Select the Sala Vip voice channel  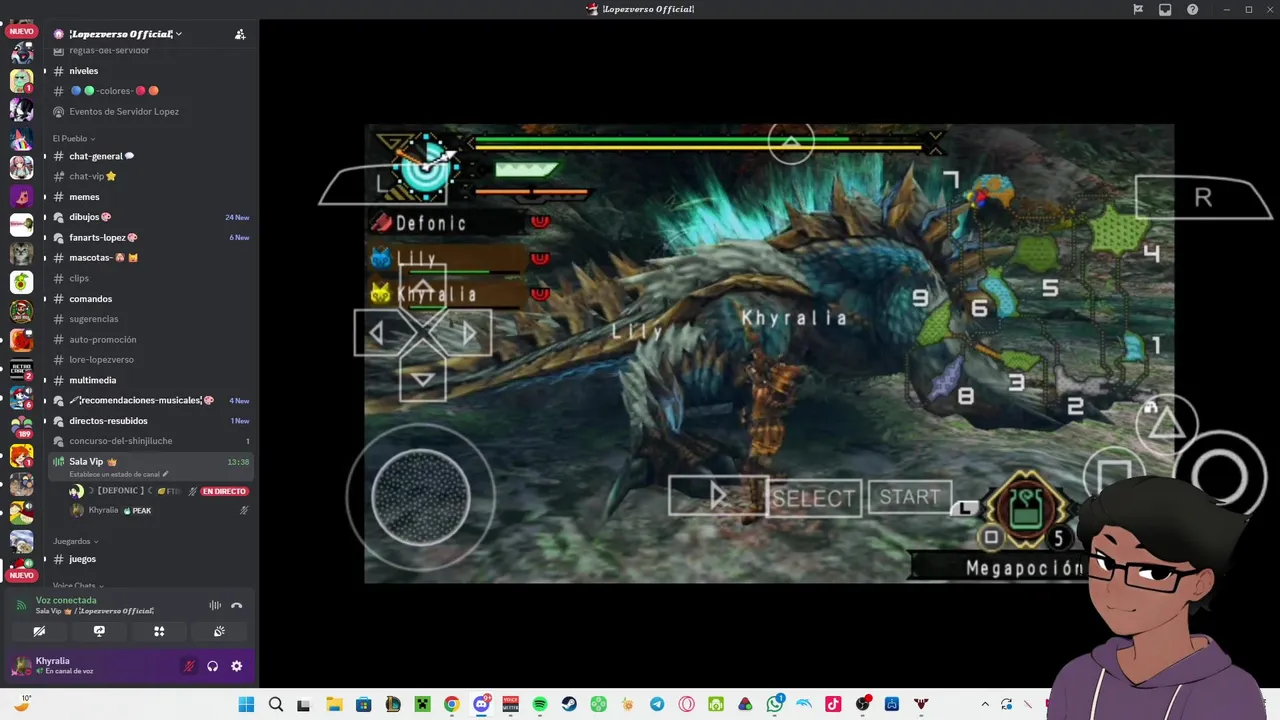coord(150,467)
